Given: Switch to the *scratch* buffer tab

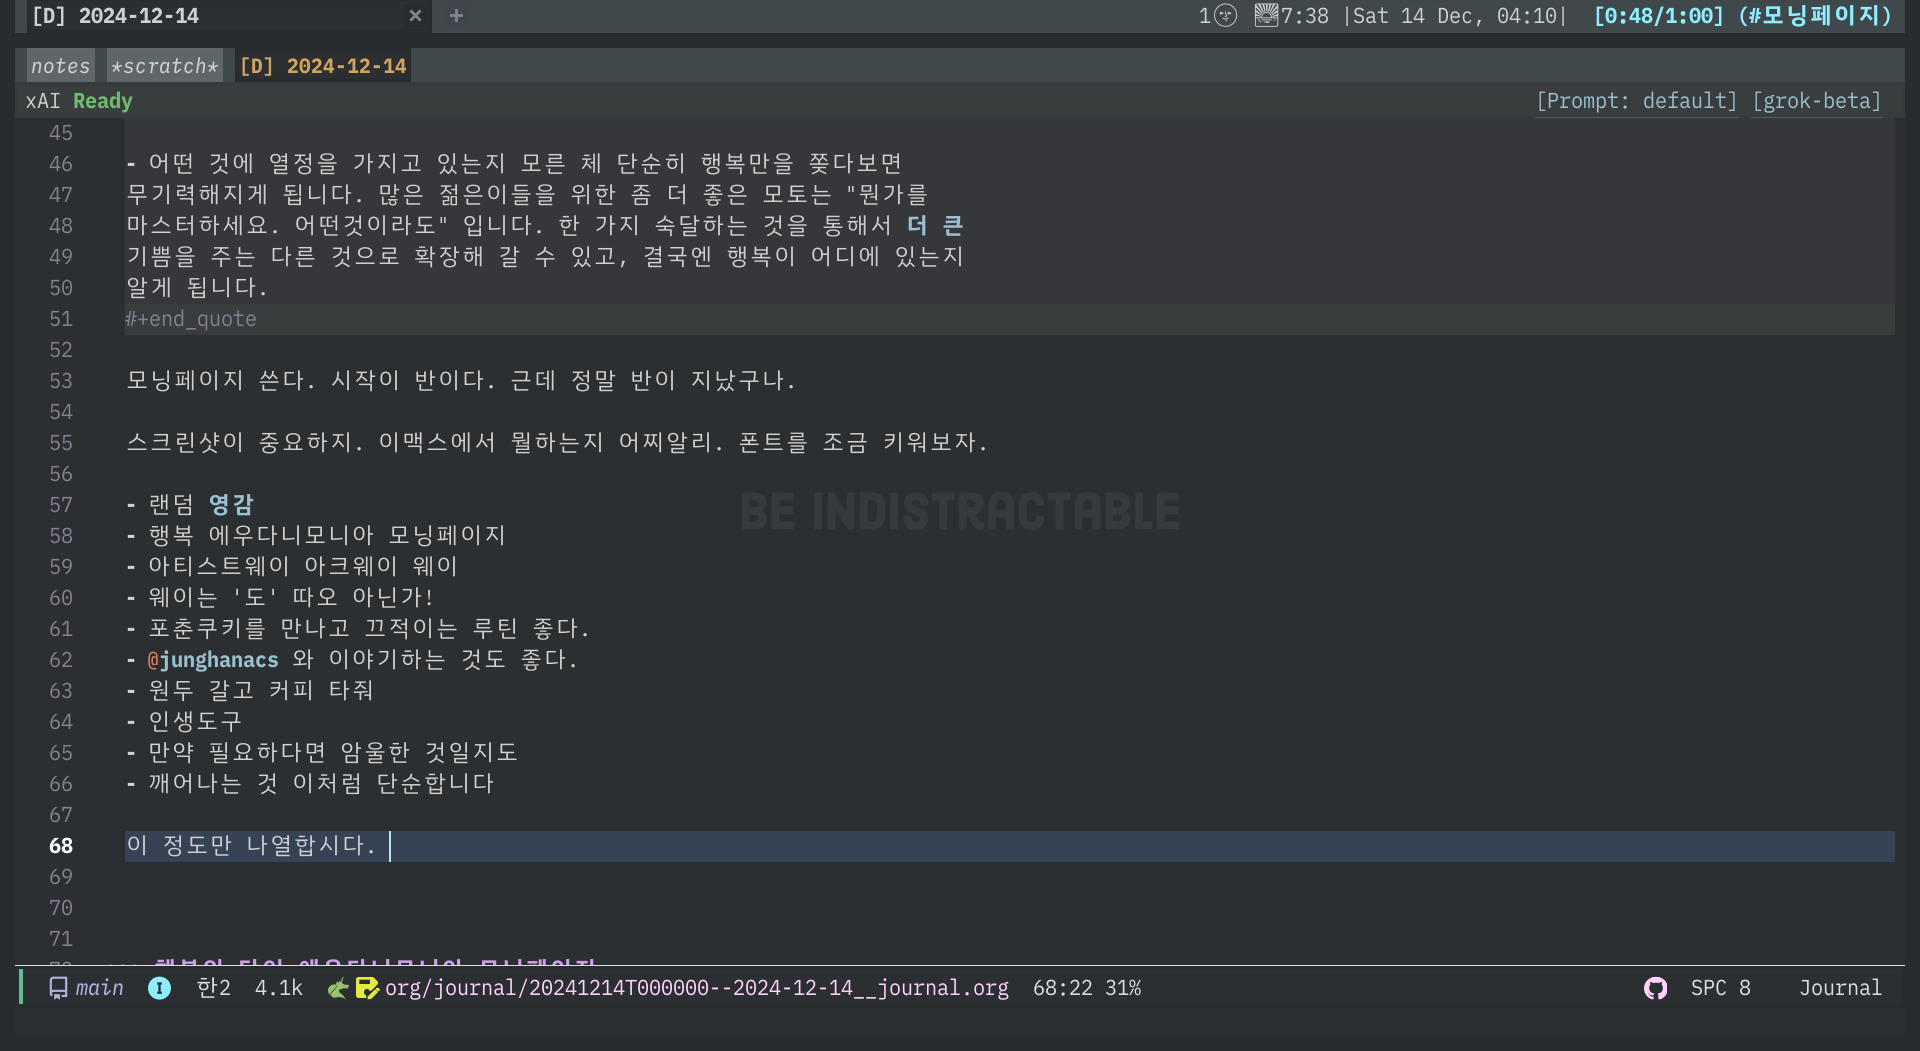Looking at the screenshot, I should click(x=164, y=66).
